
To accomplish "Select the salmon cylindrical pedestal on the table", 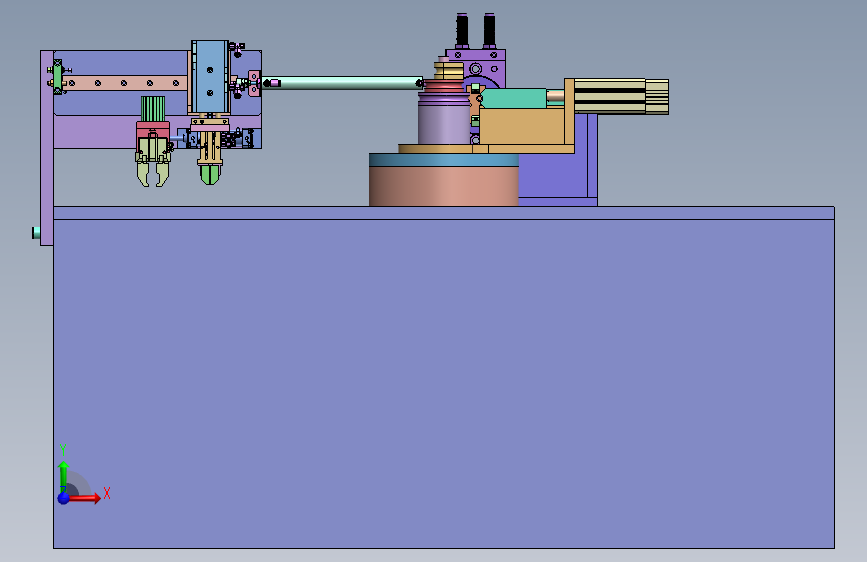I will coord(443,186).
